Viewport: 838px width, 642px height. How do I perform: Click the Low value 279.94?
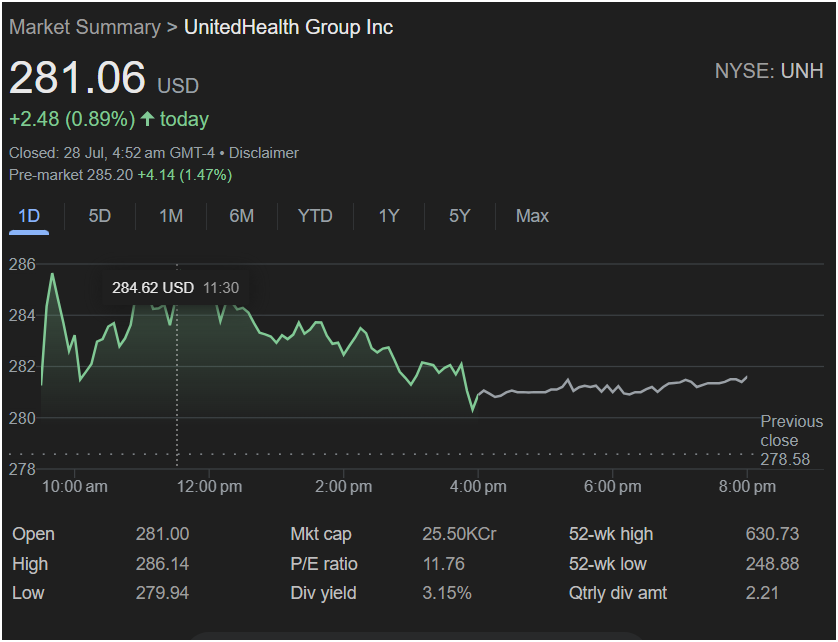(x=162, y=593)
